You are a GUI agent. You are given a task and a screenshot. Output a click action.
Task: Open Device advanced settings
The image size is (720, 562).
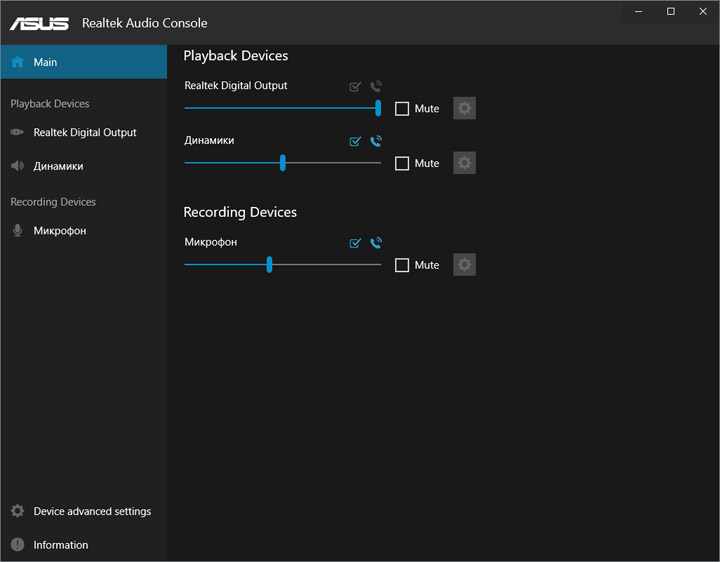pyautogui.click(x=91, y=511)
